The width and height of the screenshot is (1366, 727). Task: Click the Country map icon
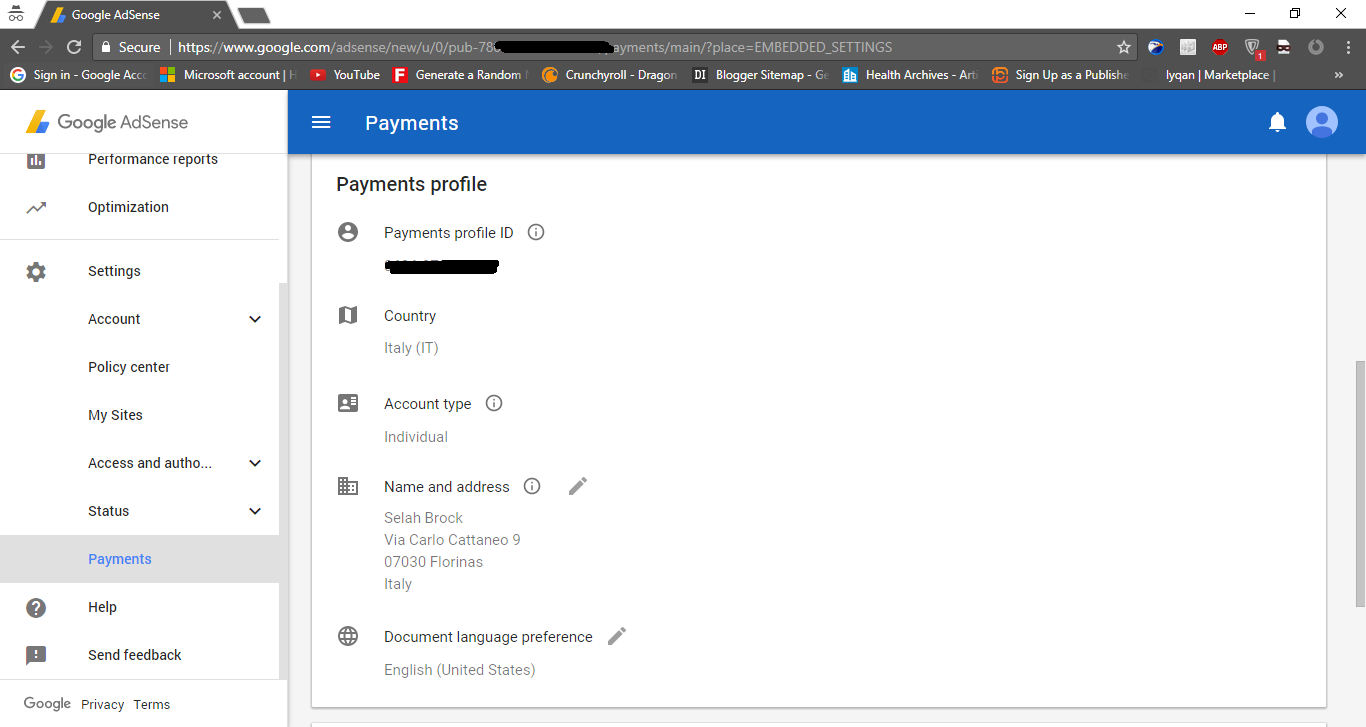click(348, 315)
